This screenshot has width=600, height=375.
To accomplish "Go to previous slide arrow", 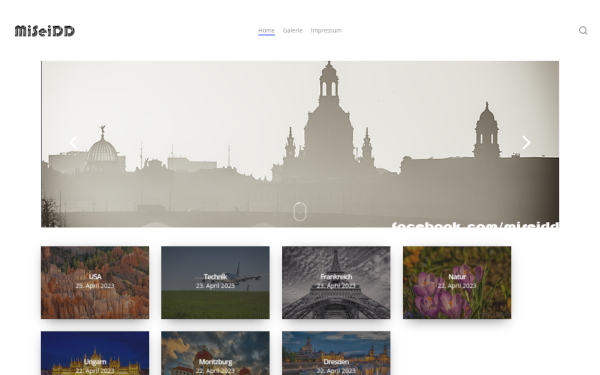I will 73,142.
